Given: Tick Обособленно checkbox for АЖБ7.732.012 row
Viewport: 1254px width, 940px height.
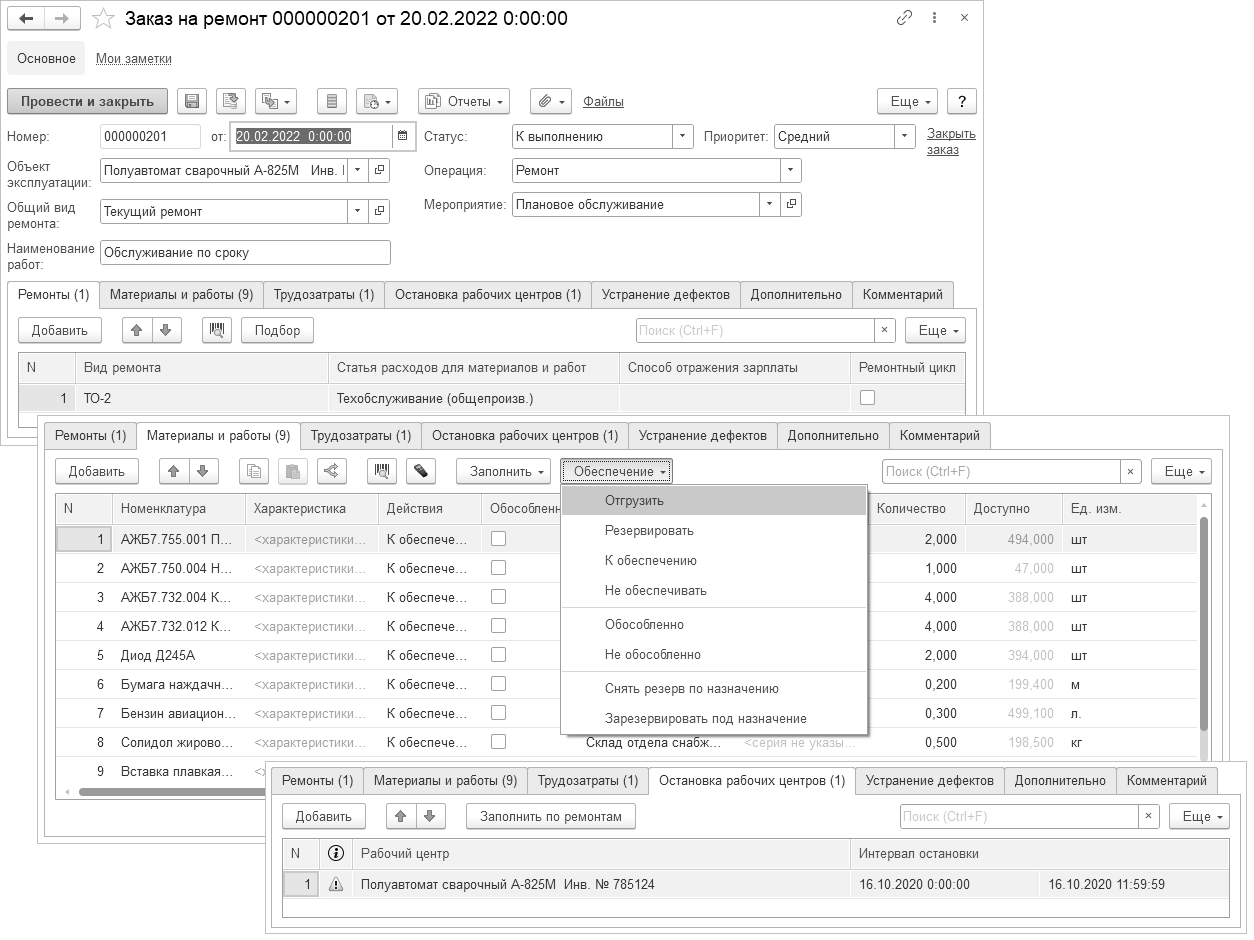Looking at the screenshot, I should [x=498, y=625].
